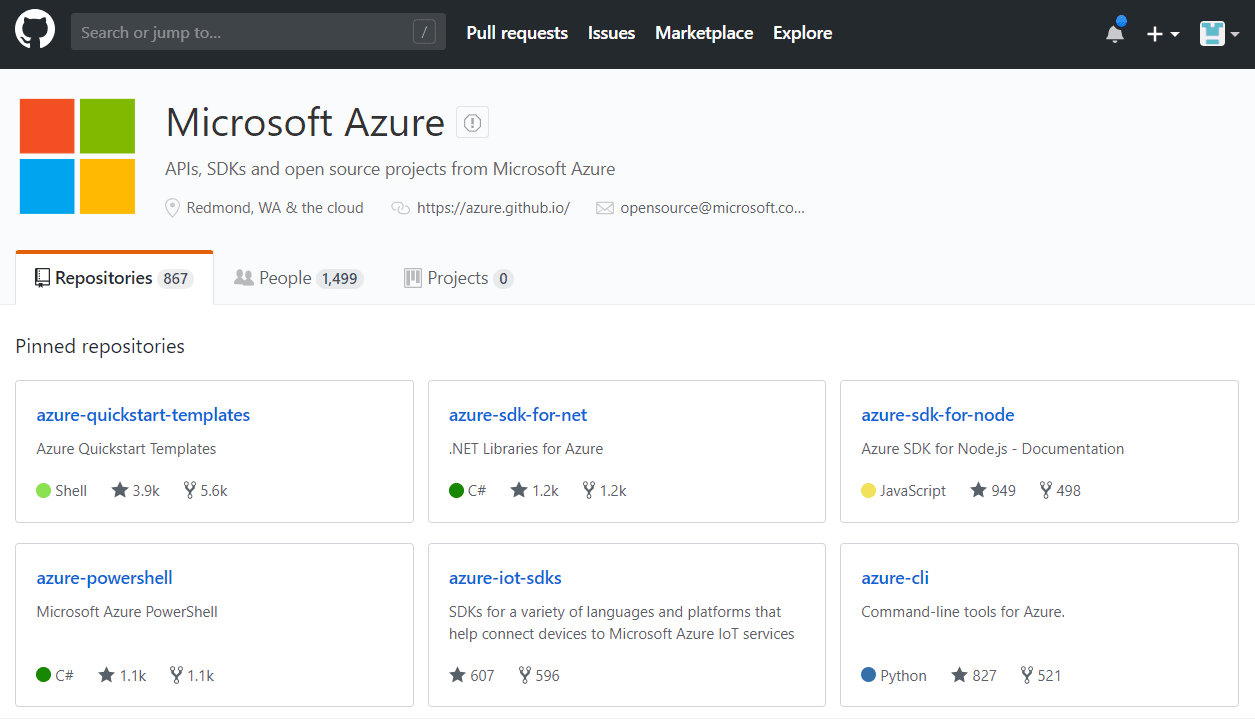Click the star icon on azure-powershell
The width and height of the screenshot is (1255, 719).
tap(107, 675)
